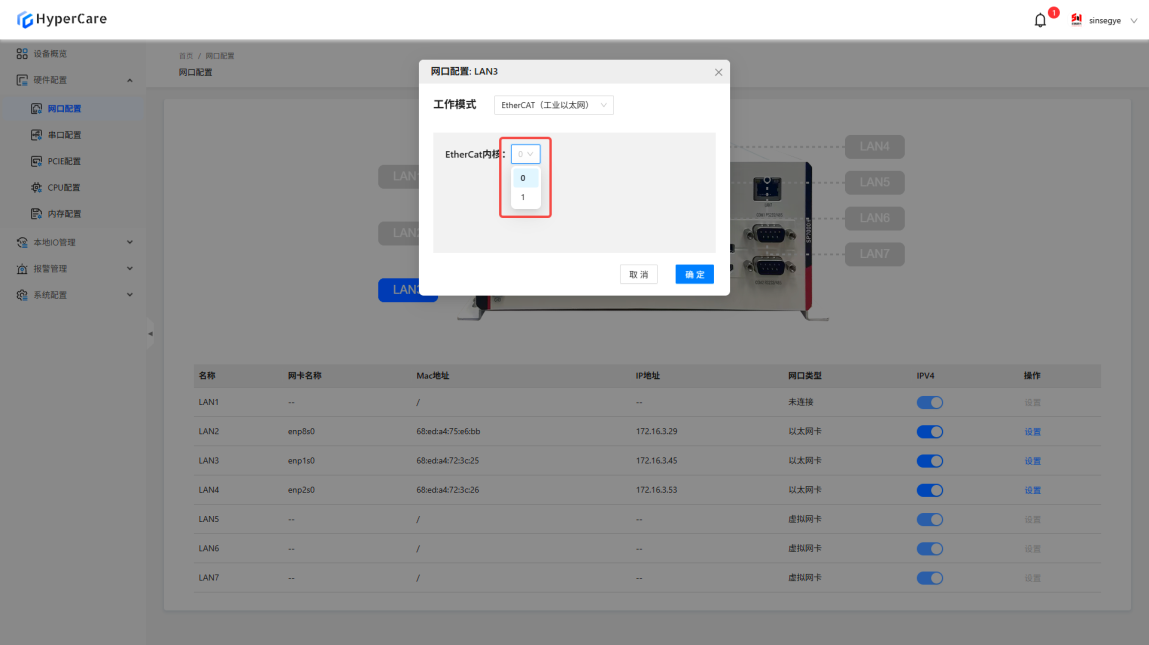Click the 网口配置 breadcrumb item
This screenshot has height=645, width=1149.
click(x=220, y=56)
